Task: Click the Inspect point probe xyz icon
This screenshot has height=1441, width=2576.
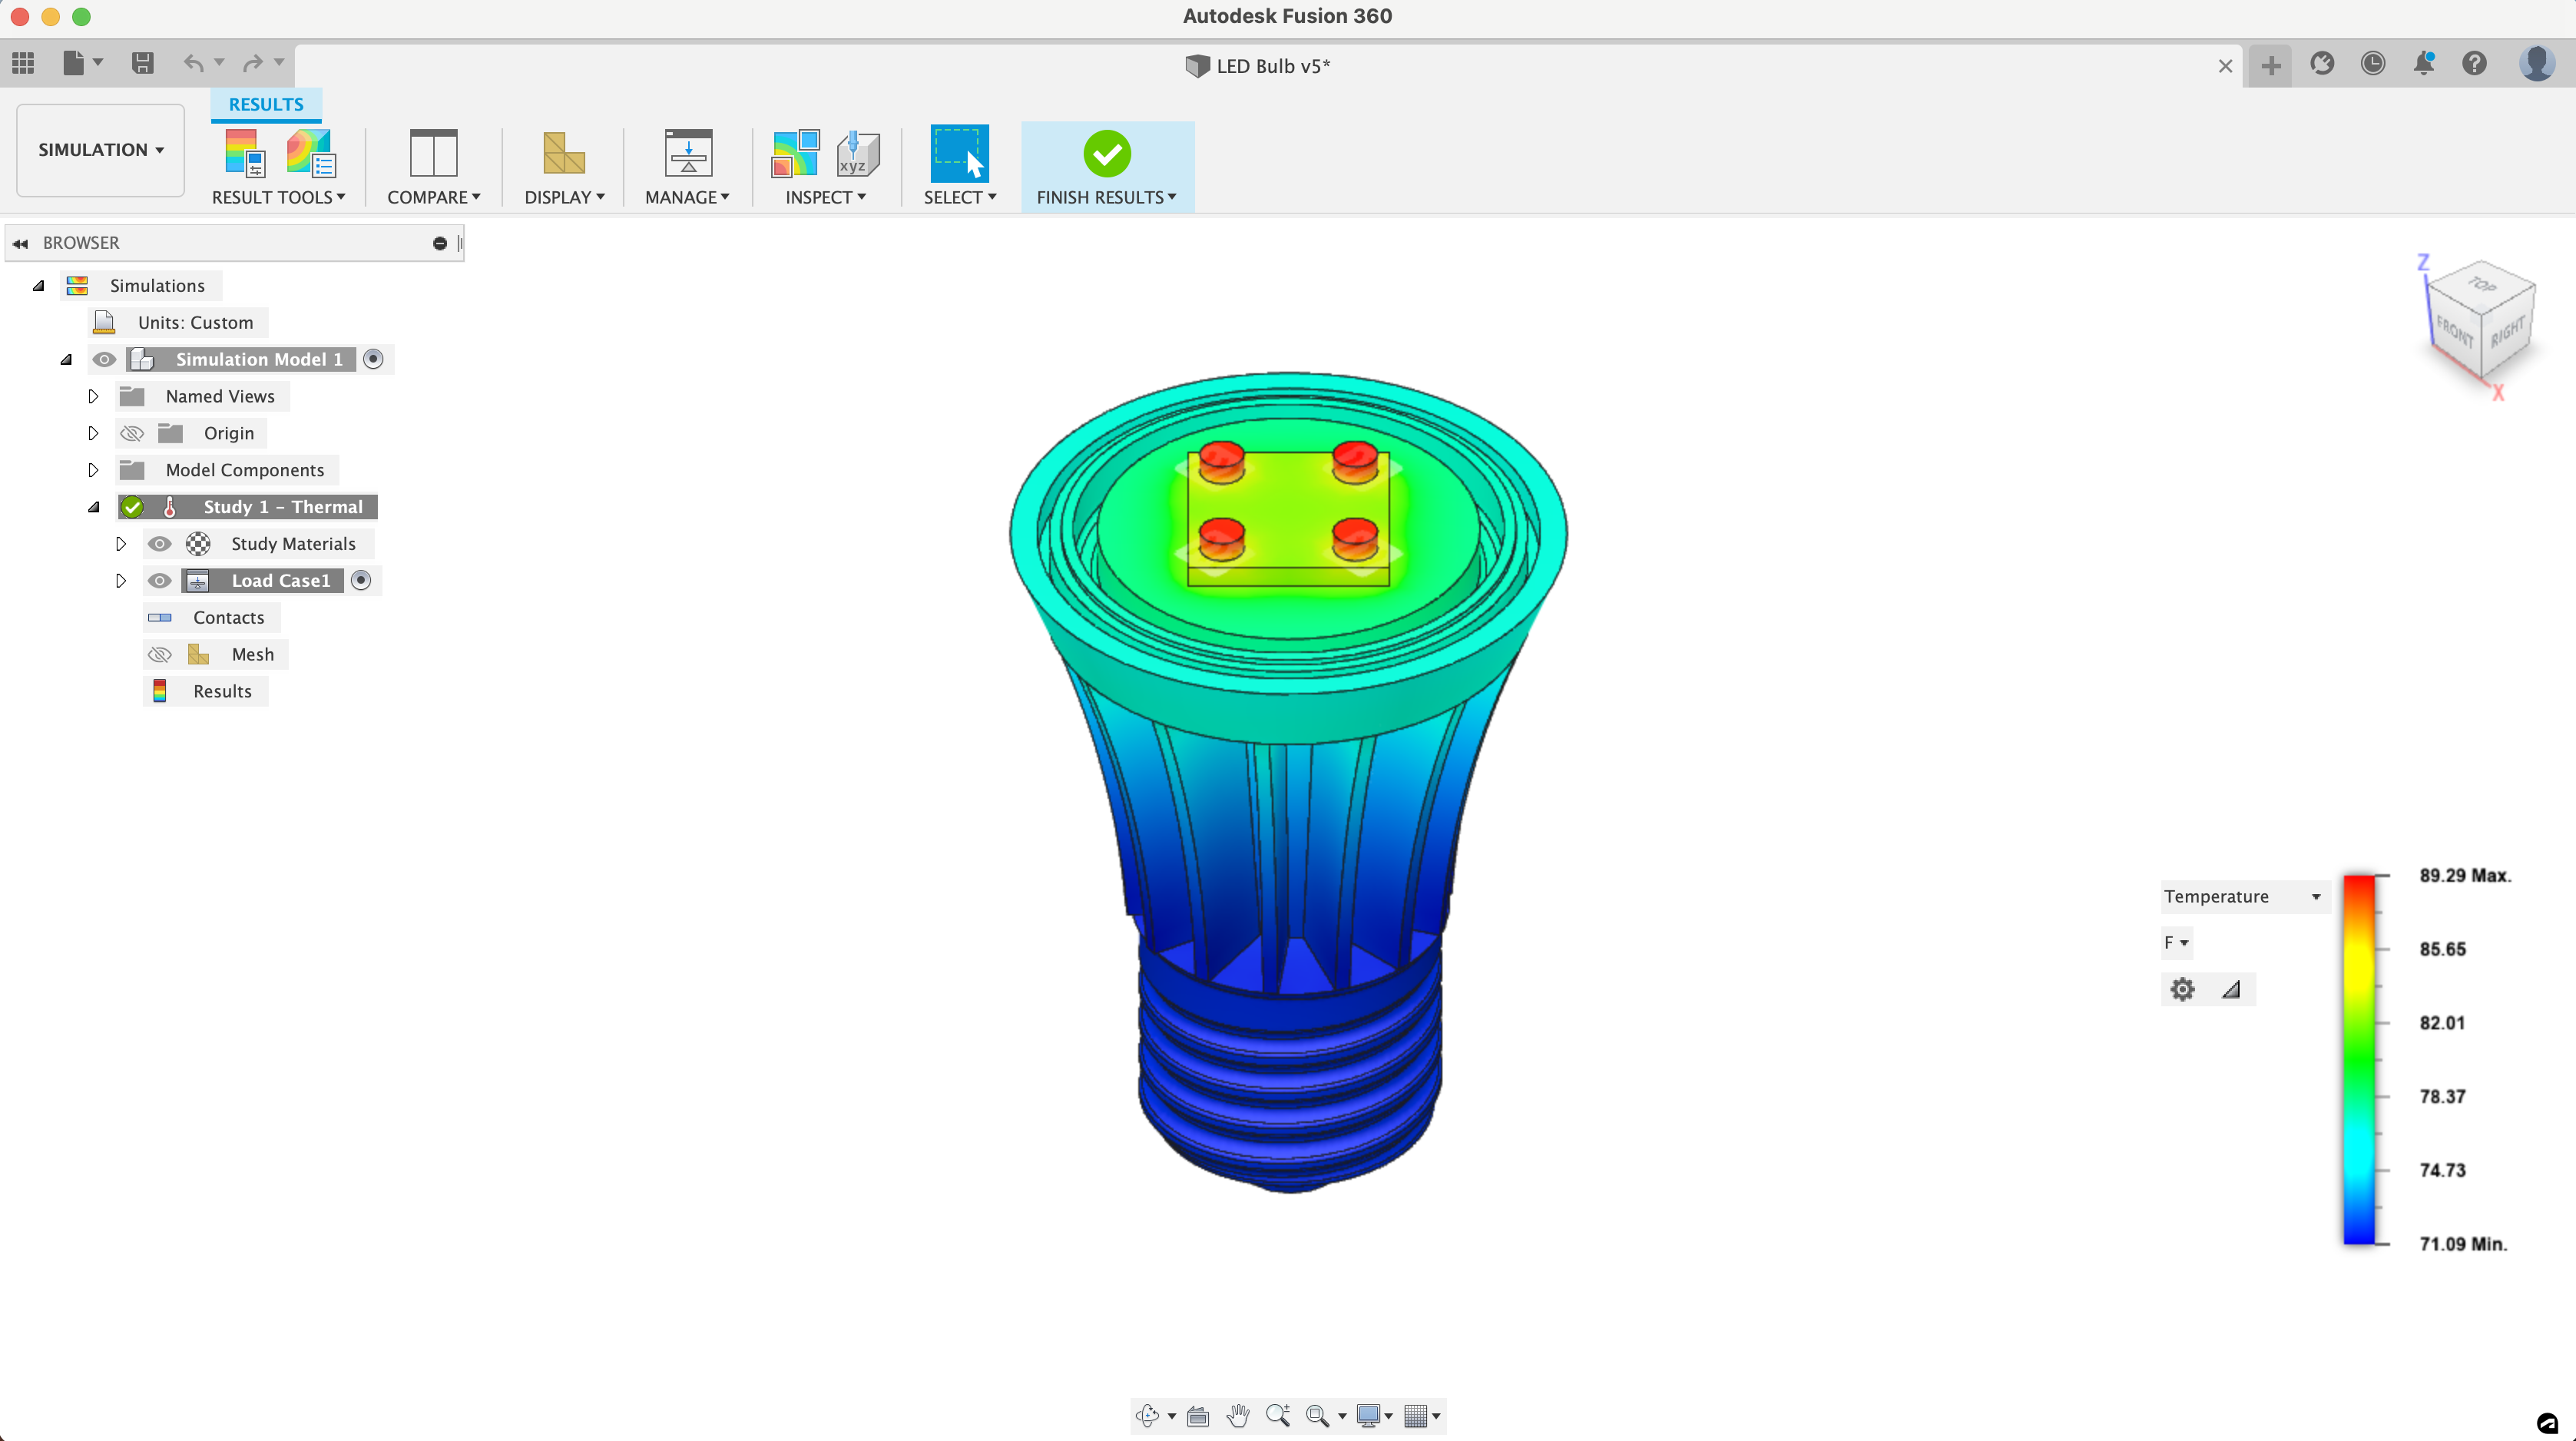Action: tap(857, 154)
